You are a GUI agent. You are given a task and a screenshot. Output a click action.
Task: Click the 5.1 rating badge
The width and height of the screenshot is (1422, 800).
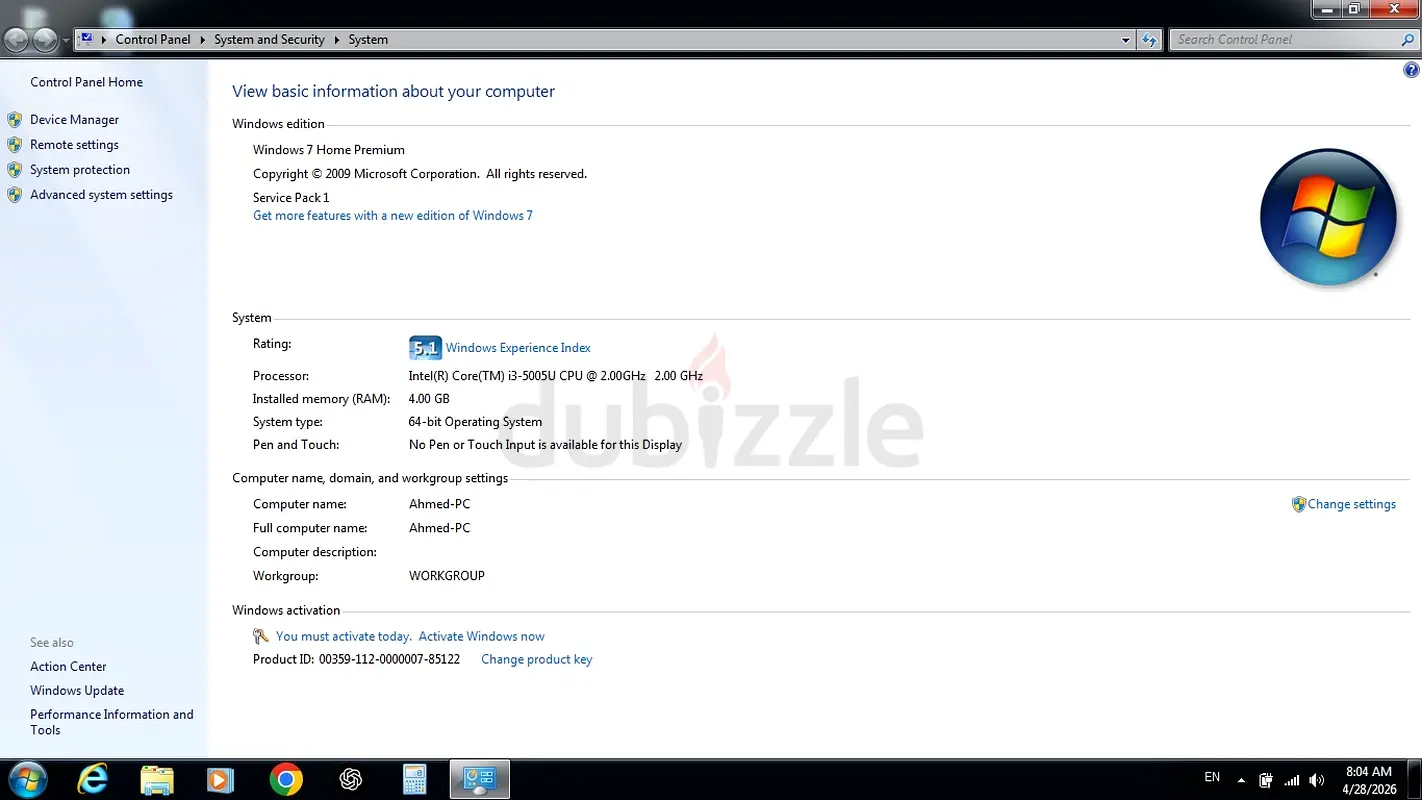(425, 348)
